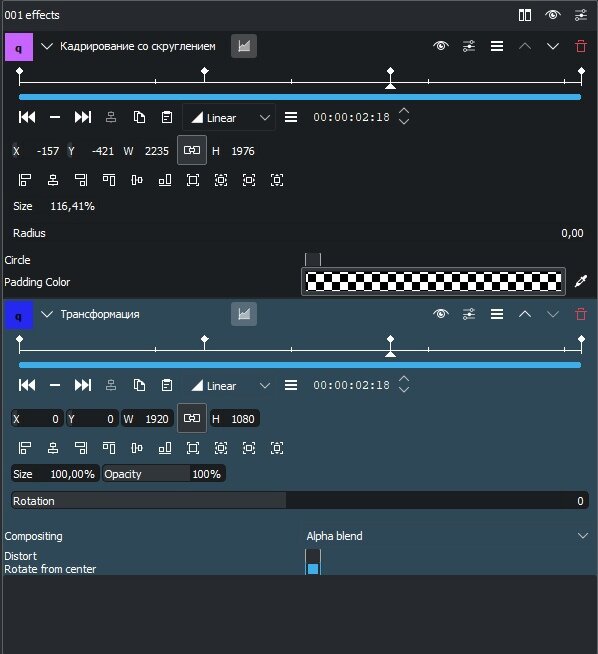The height and width of the screenshot is (654, 598).
Task: Open presets sliders for Трансформация
Action: pos(469,314)
